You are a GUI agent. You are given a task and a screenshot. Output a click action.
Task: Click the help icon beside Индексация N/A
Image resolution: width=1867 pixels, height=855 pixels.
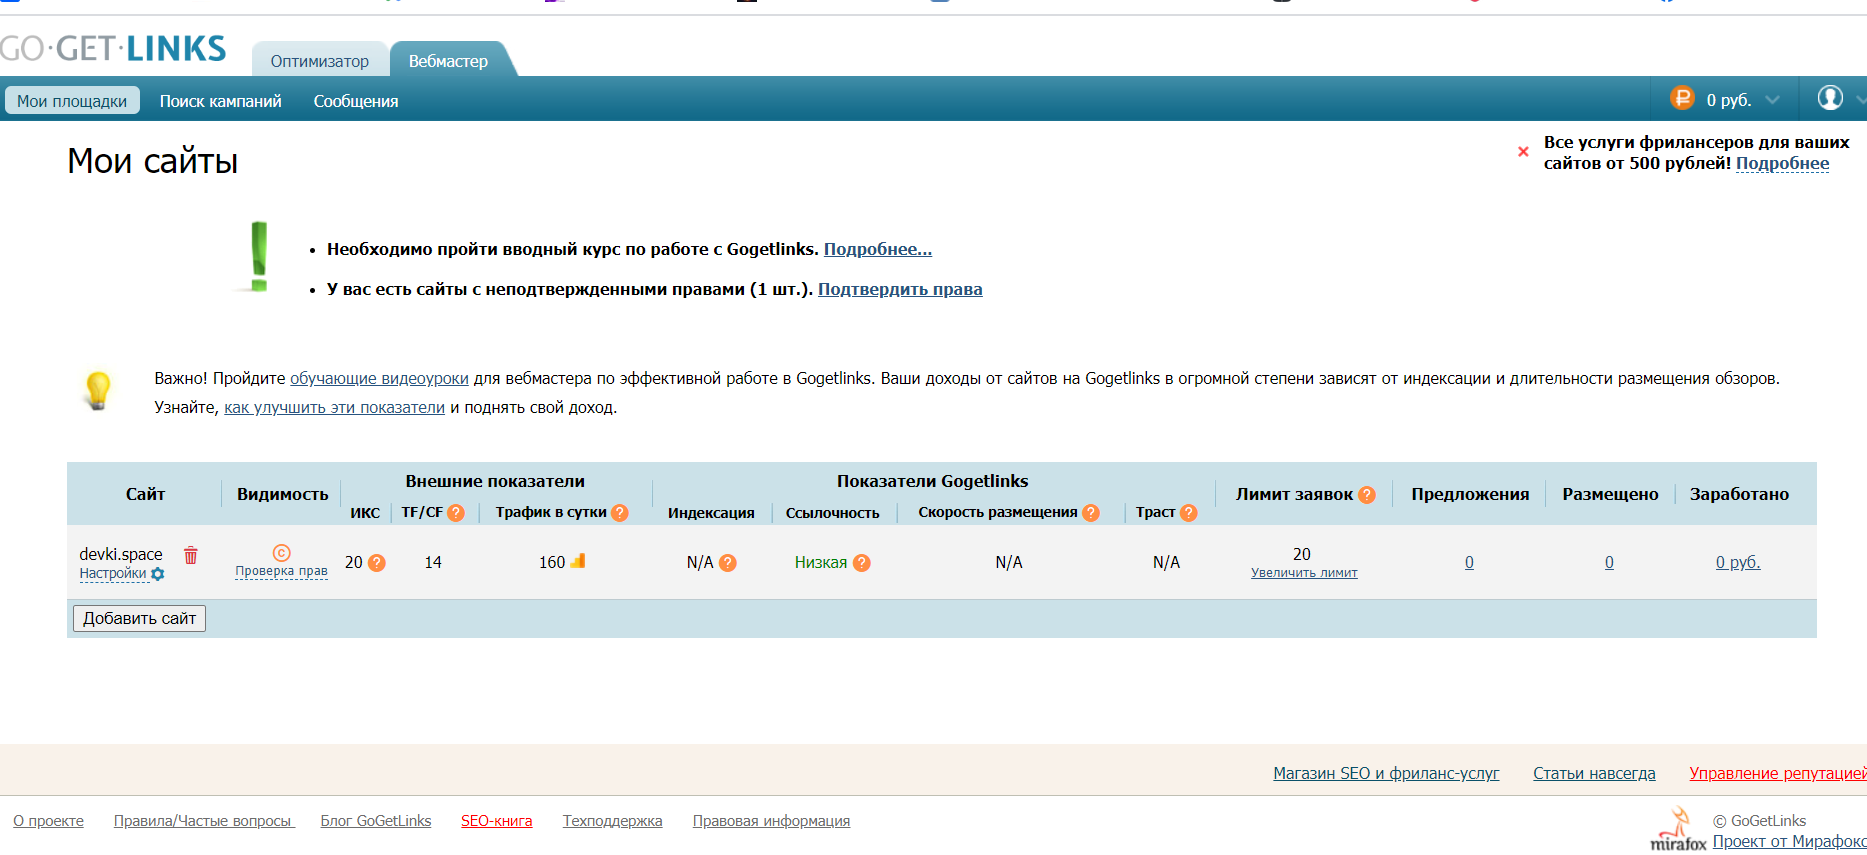coord(728,563)
